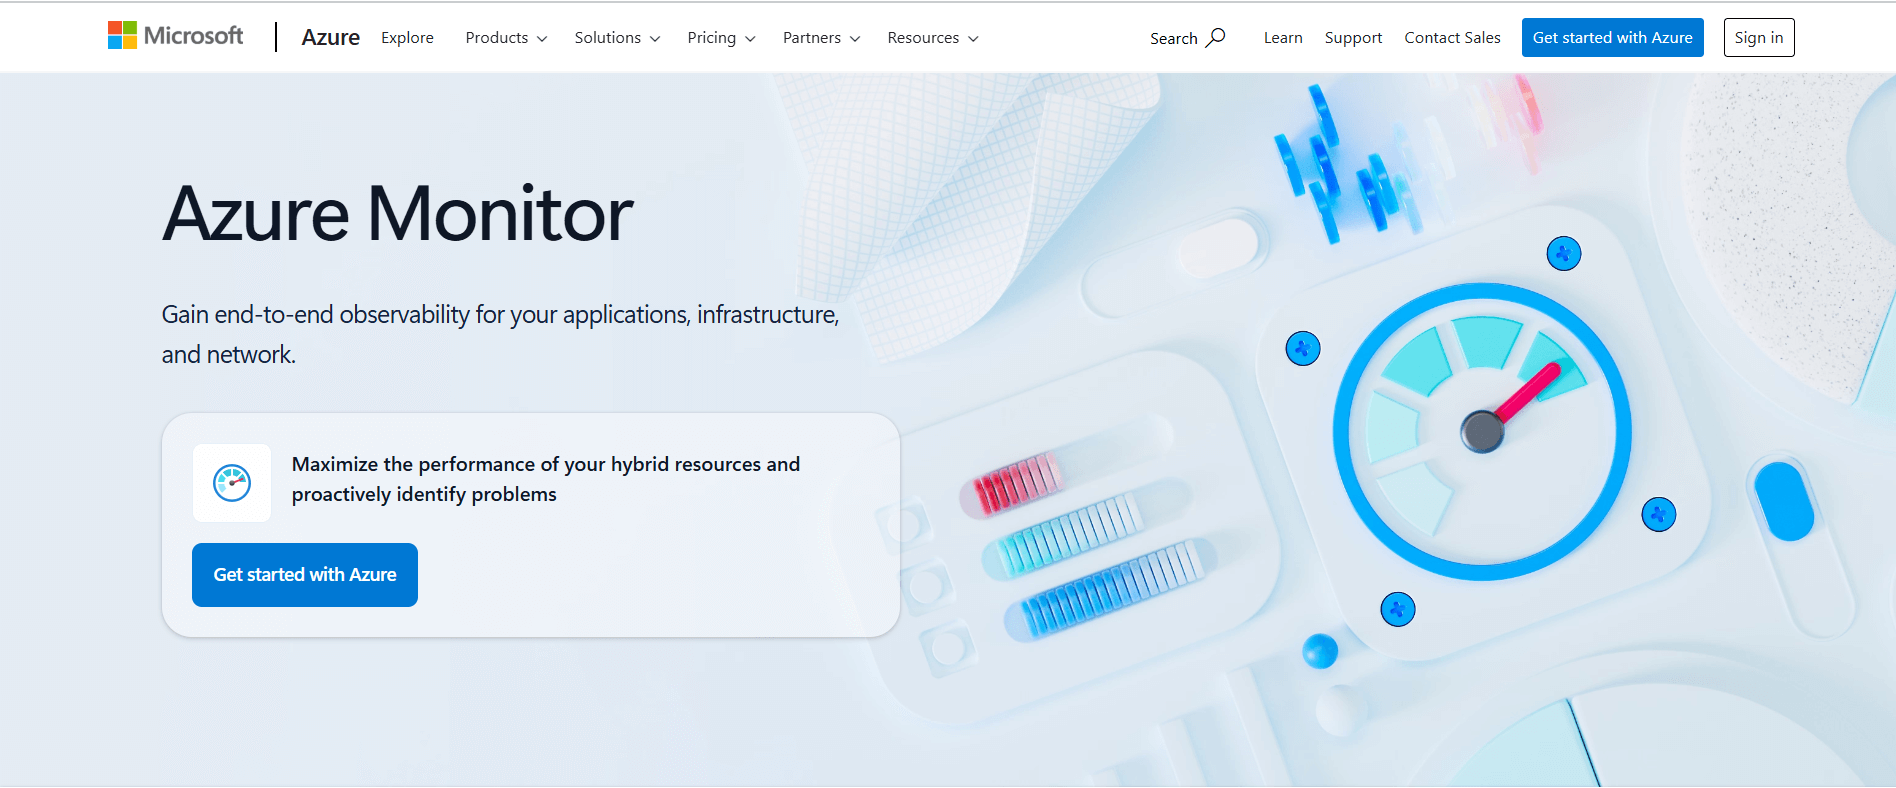Click the Microsoft logo

(175, 36)
